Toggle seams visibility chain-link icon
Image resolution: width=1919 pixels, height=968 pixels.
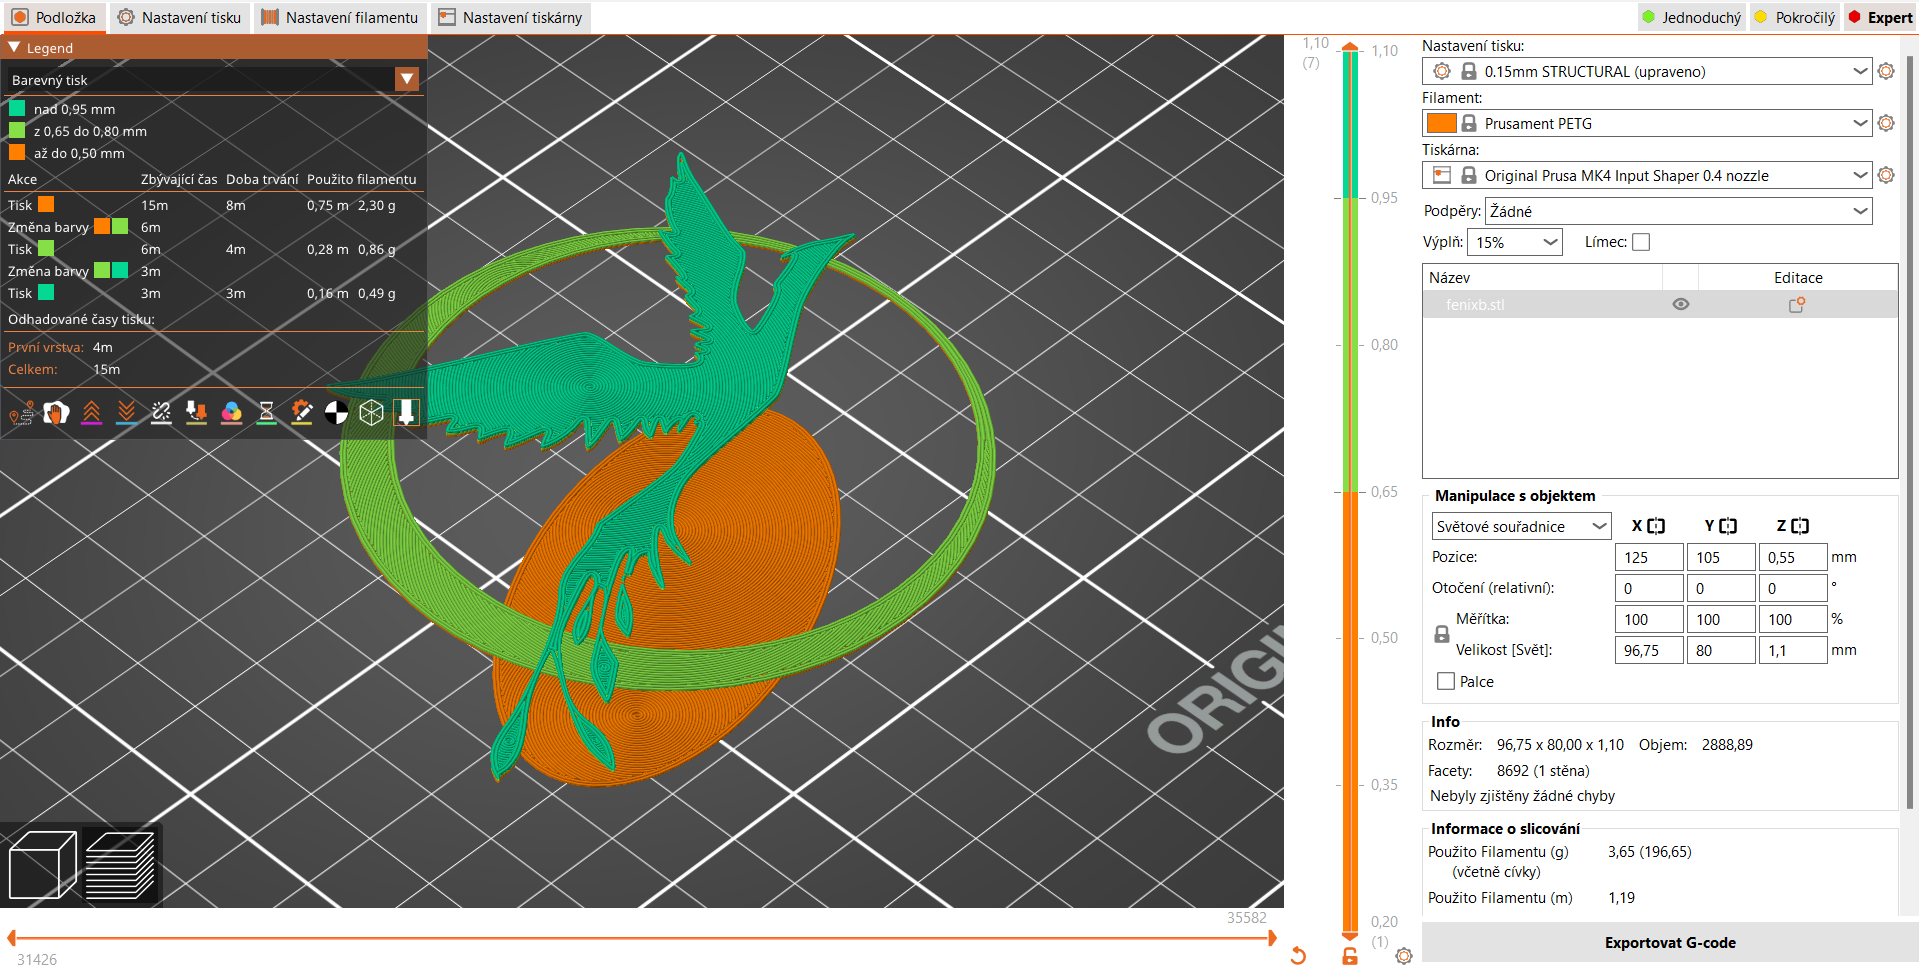coord(161,413)
